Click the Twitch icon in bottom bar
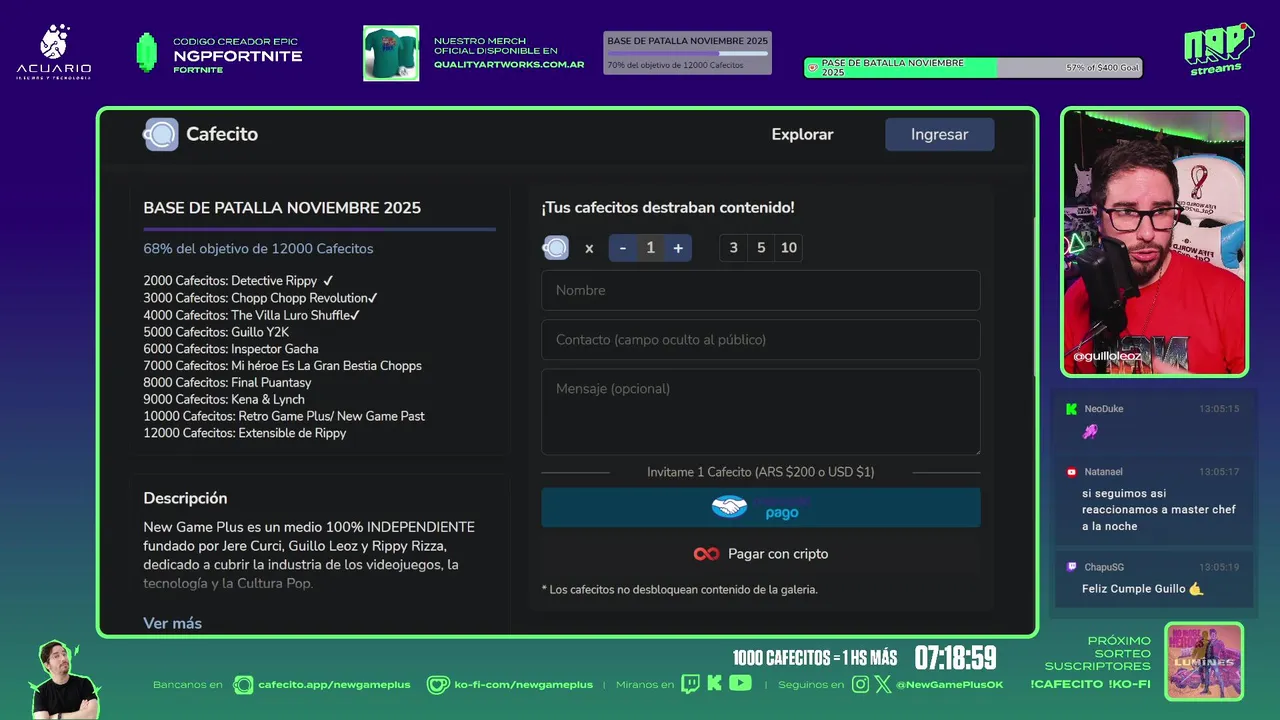The height and width of the screenshot is (720, 1280). (x=691, y=684)
